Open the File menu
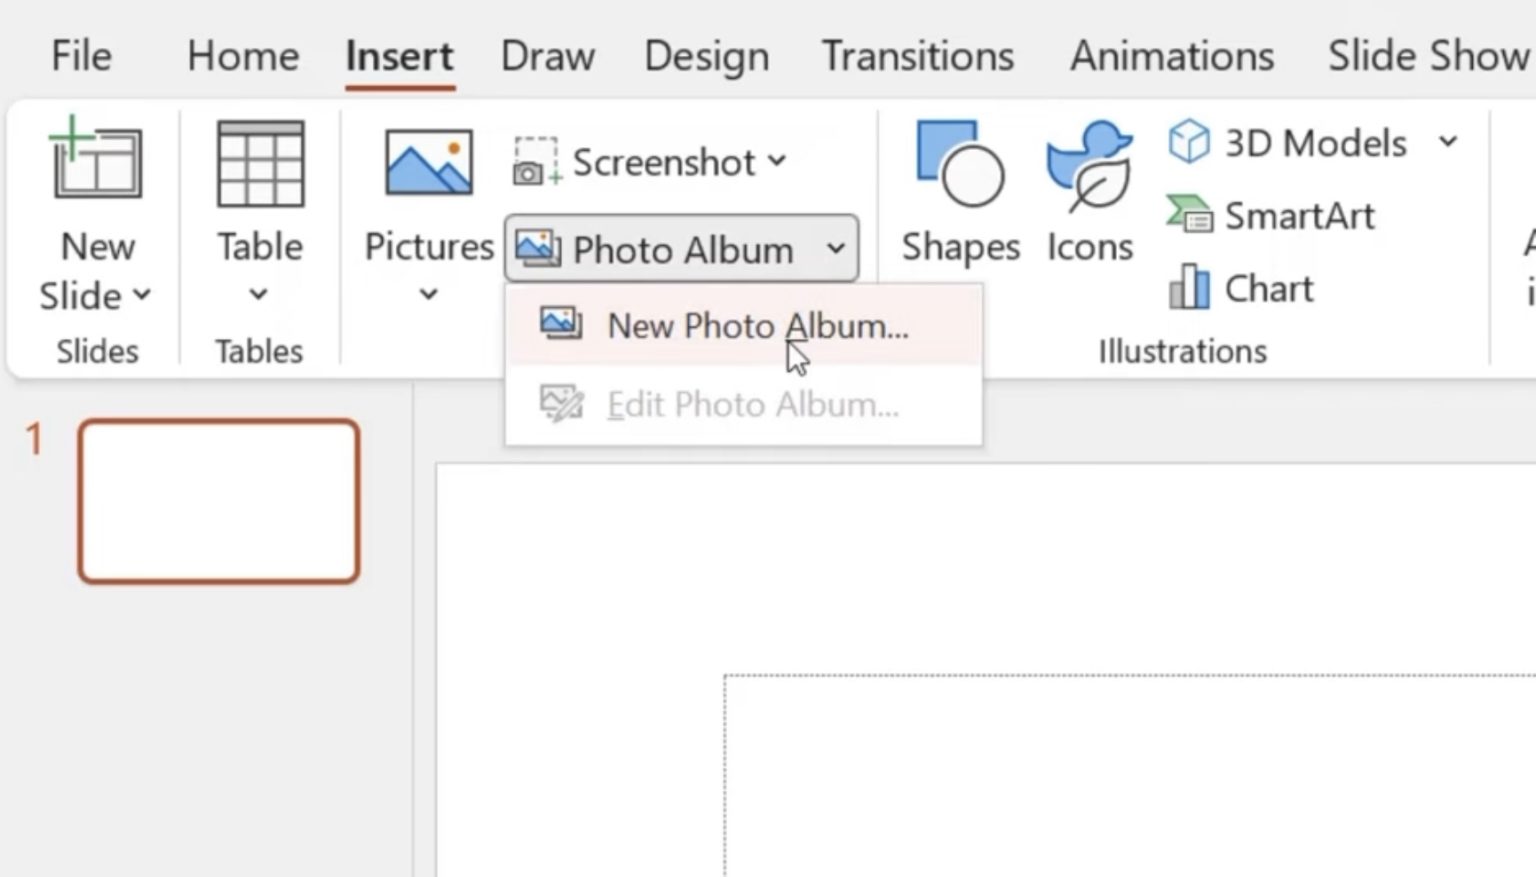1536x877 pixels. 79,56
